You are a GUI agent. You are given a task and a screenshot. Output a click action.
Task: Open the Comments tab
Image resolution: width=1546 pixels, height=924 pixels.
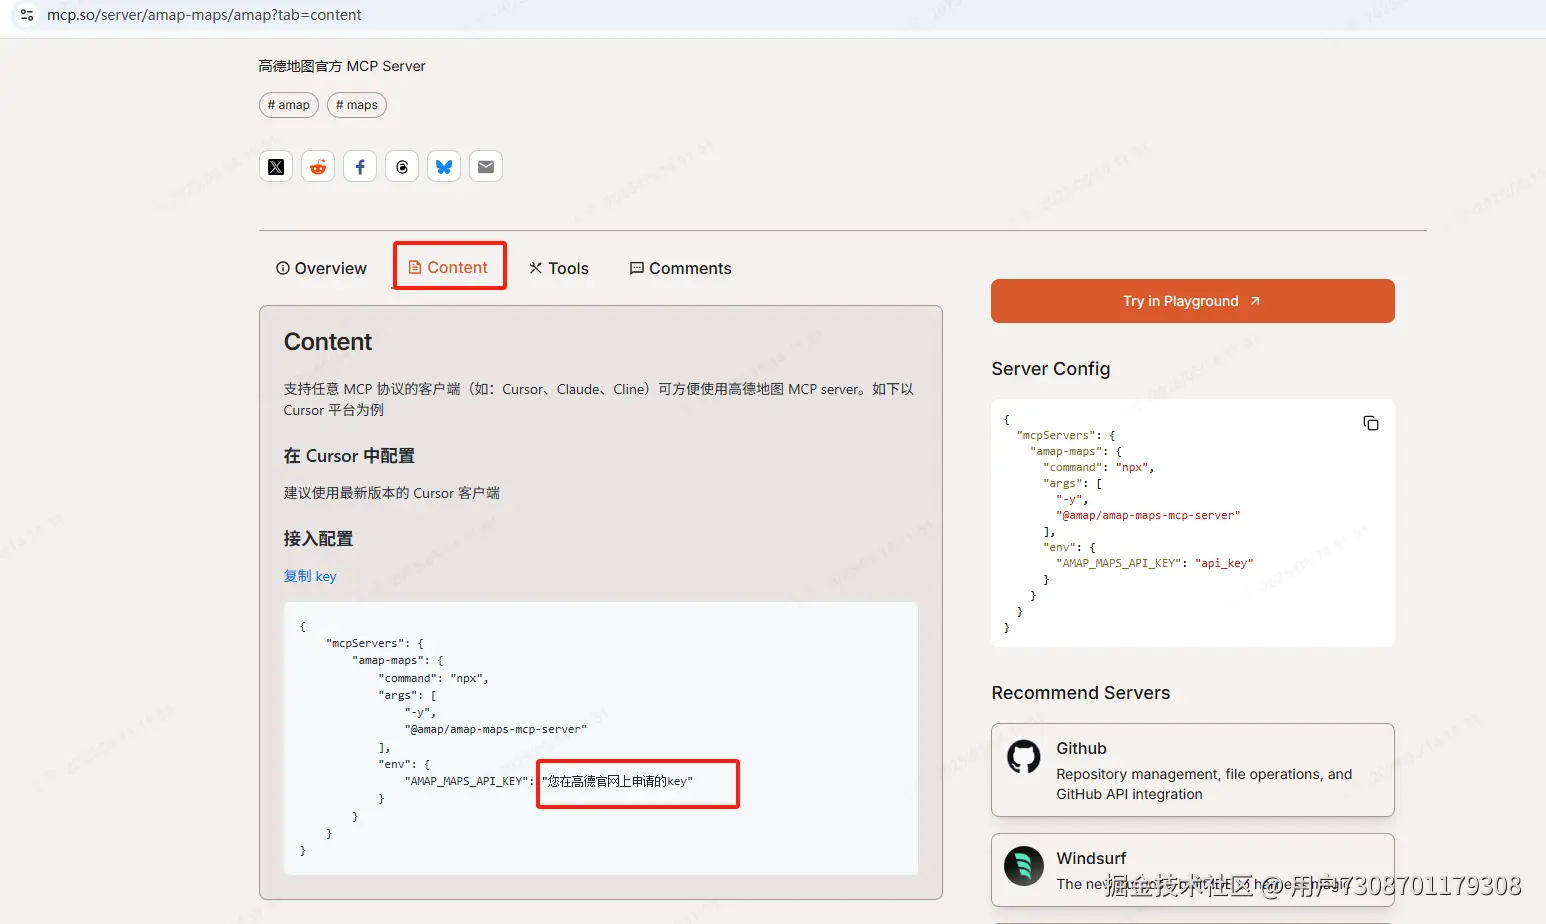[680, 268]
